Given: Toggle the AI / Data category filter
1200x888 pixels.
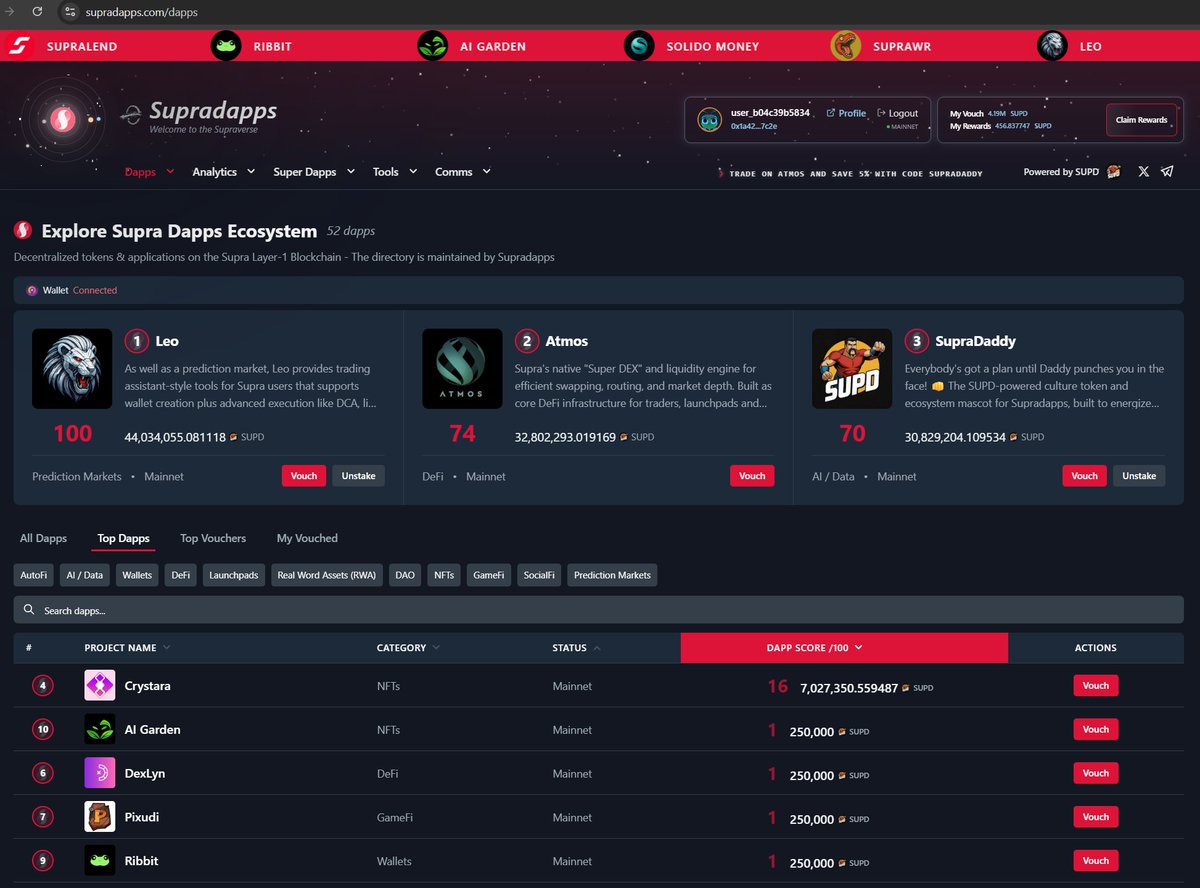Looking at the screenshot, I should coord(85,575).
